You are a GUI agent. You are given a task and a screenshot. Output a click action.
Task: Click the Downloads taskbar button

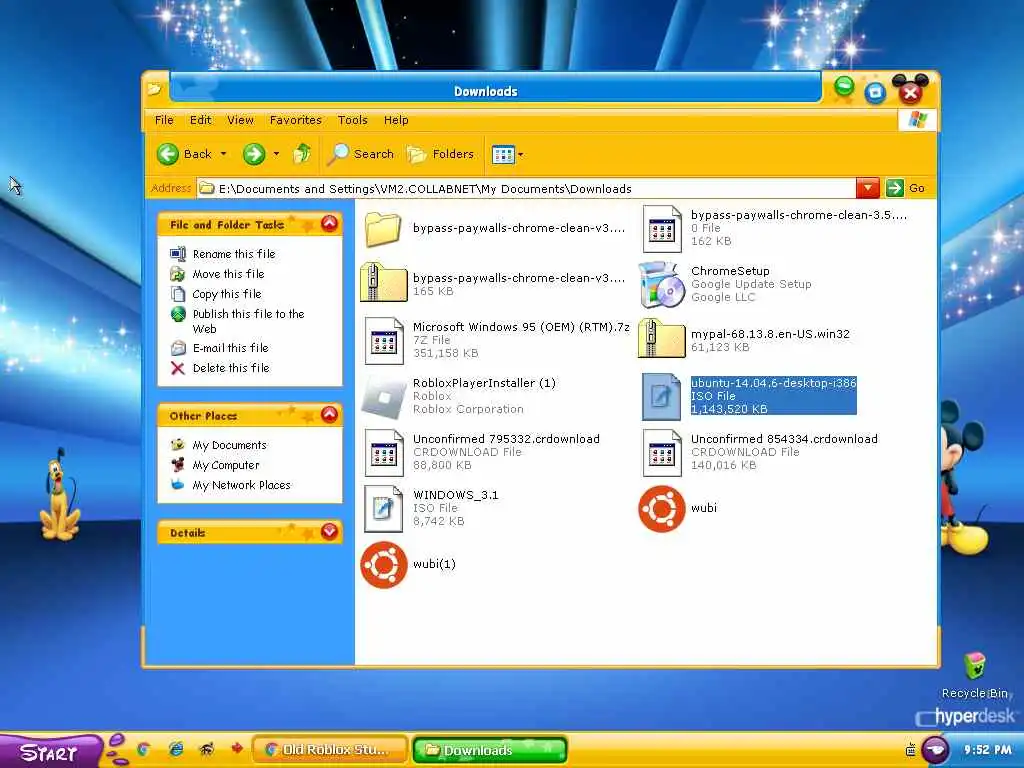[x=490, y=750]
